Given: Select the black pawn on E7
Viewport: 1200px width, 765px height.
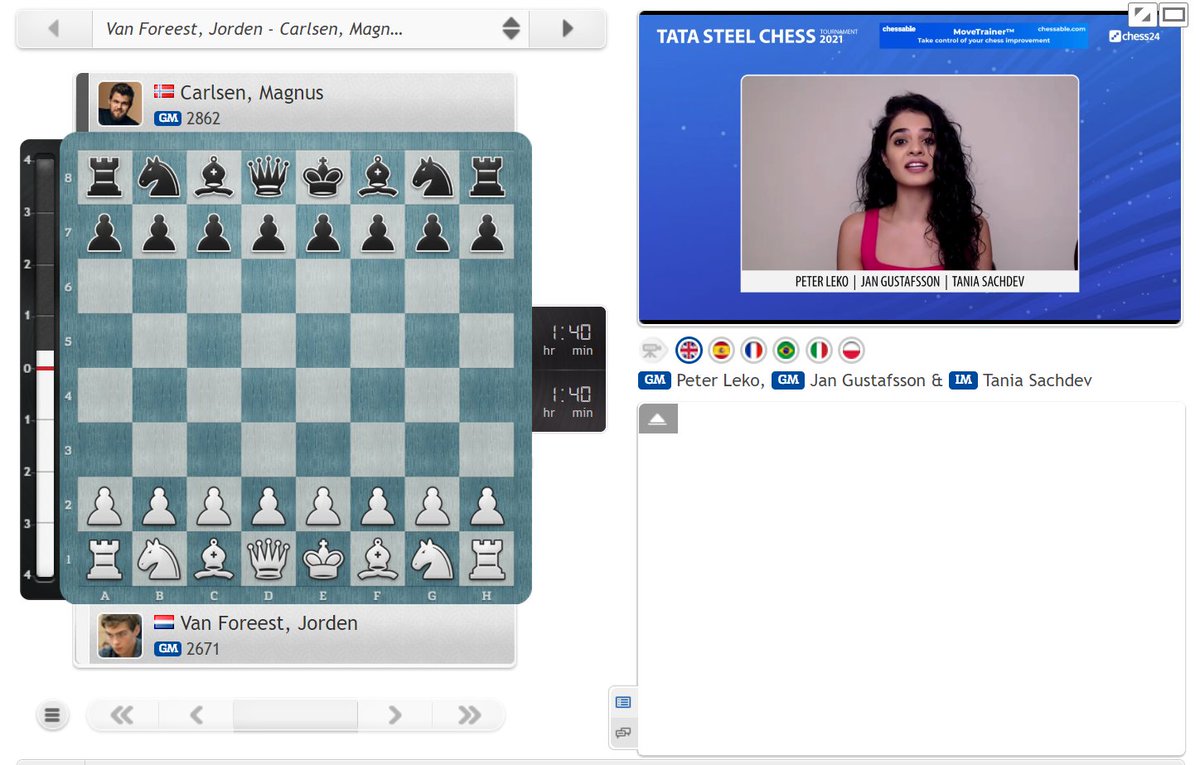Looking at the screenshot, I should (323, 232).
